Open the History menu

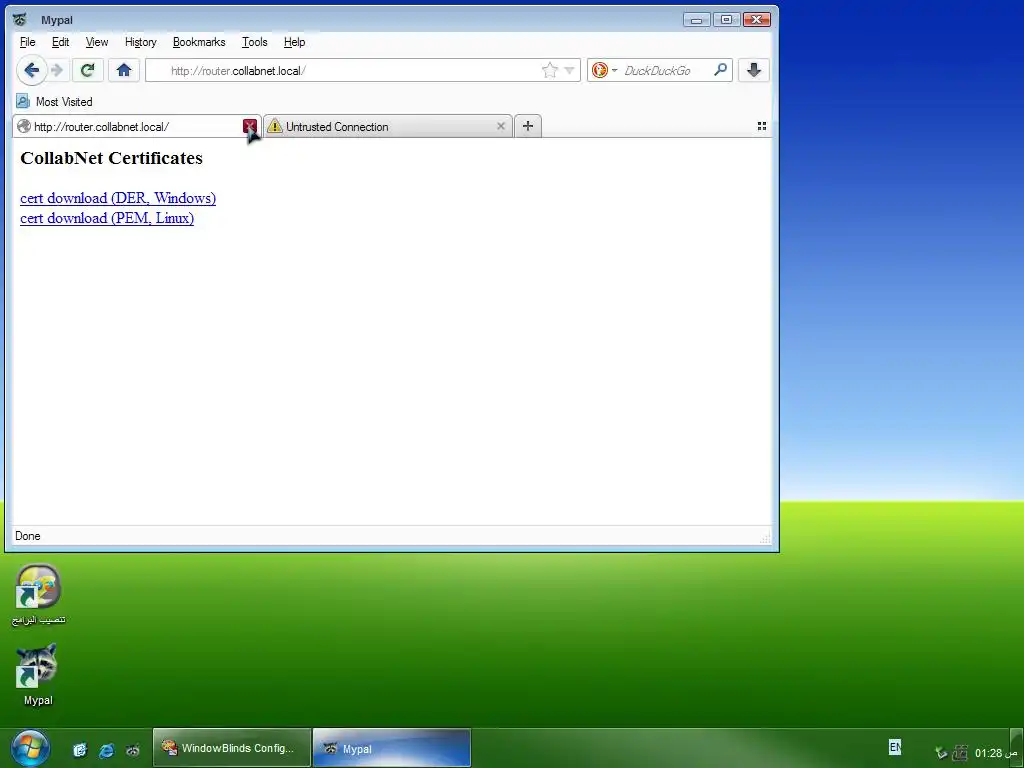[x=140, y=42]
